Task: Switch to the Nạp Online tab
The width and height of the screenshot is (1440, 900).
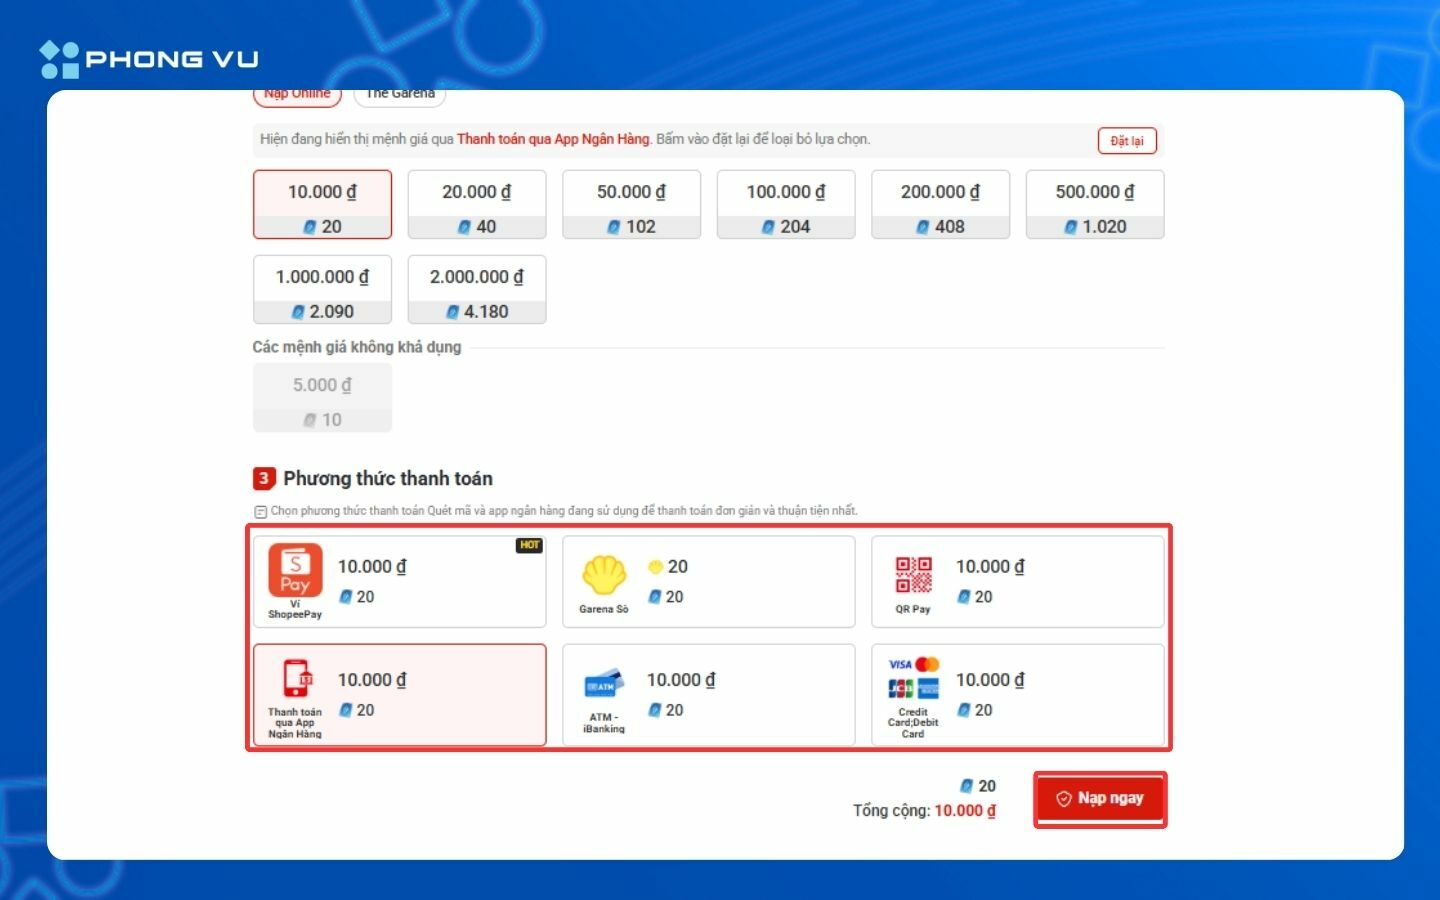Action: pos(297,95)
